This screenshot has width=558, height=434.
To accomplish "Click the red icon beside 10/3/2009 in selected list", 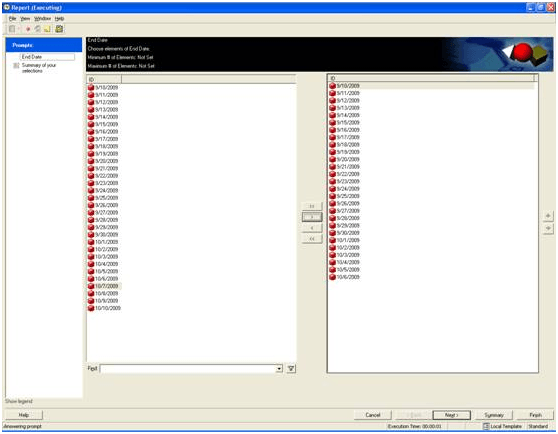I will click(332, 255).
